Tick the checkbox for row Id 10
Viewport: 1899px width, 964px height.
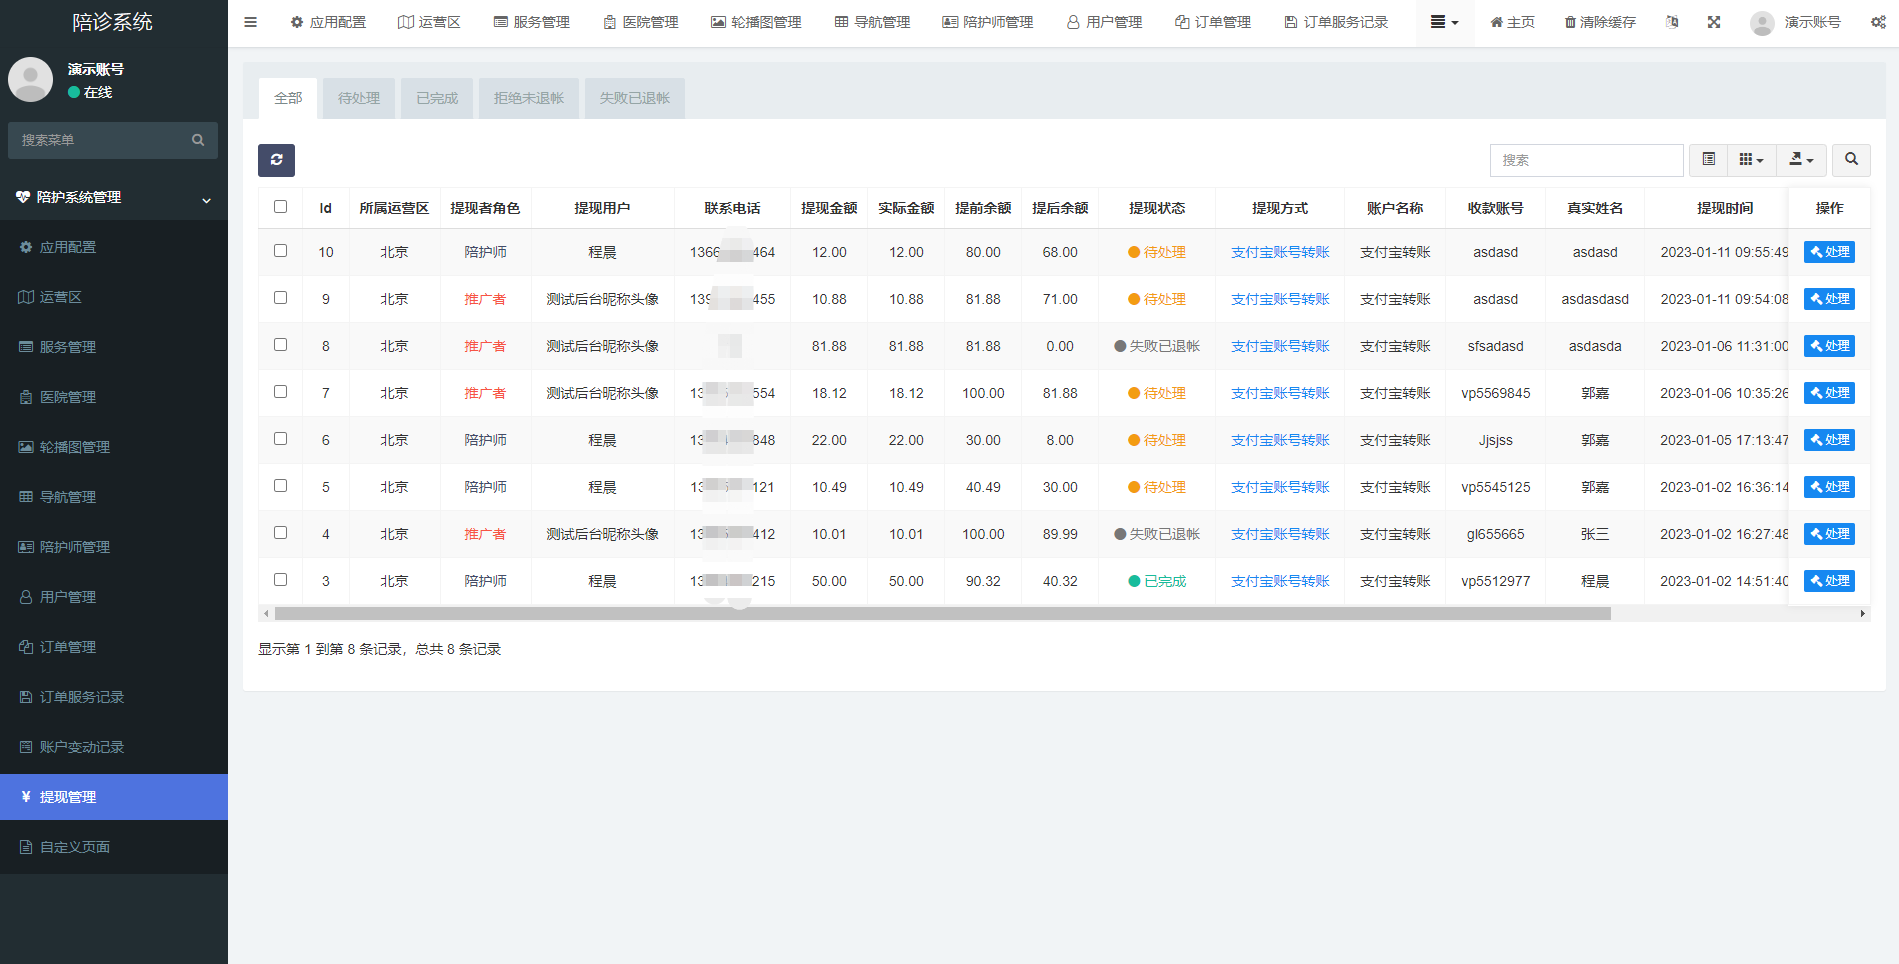pos(280,251)
